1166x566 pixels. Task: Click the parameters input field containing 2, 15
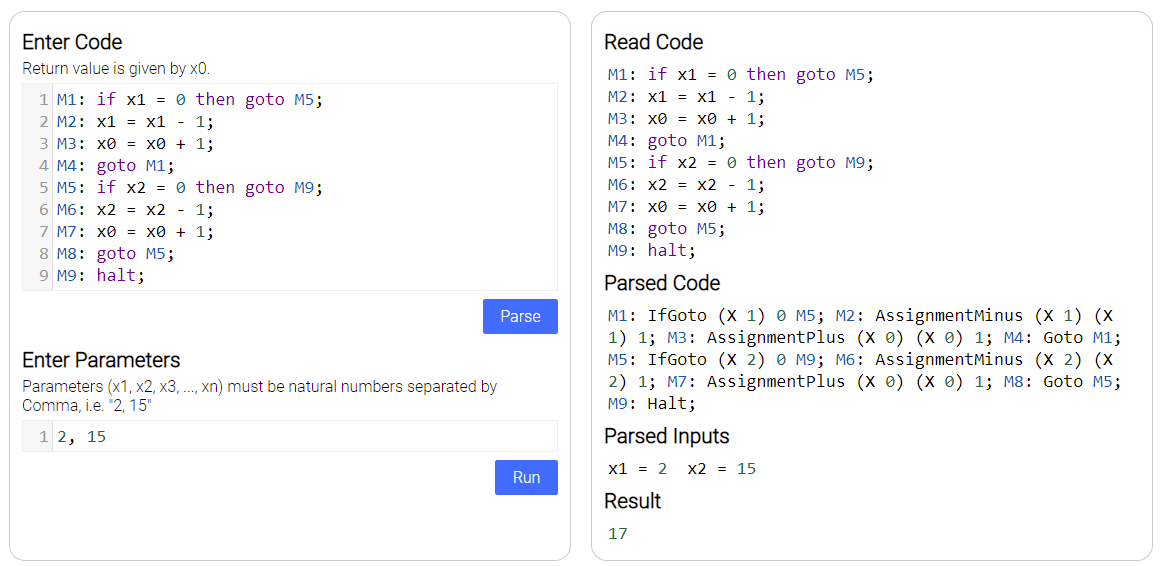tap(290, 437)
